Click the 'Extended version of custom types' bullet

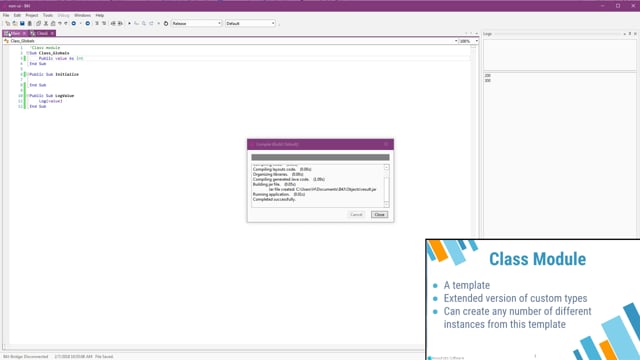point(516,298)
